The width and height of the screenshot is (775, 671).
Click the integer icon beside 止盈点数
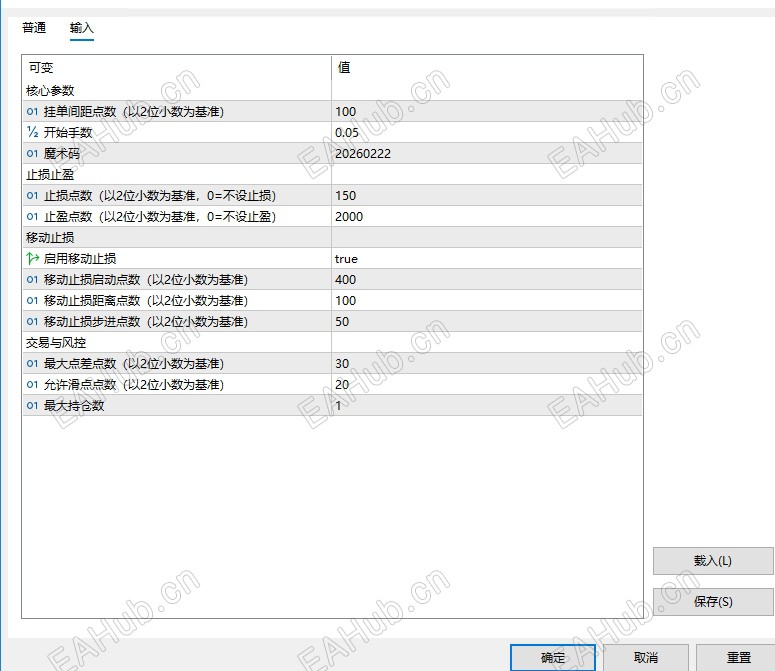(x=32, y=216)
